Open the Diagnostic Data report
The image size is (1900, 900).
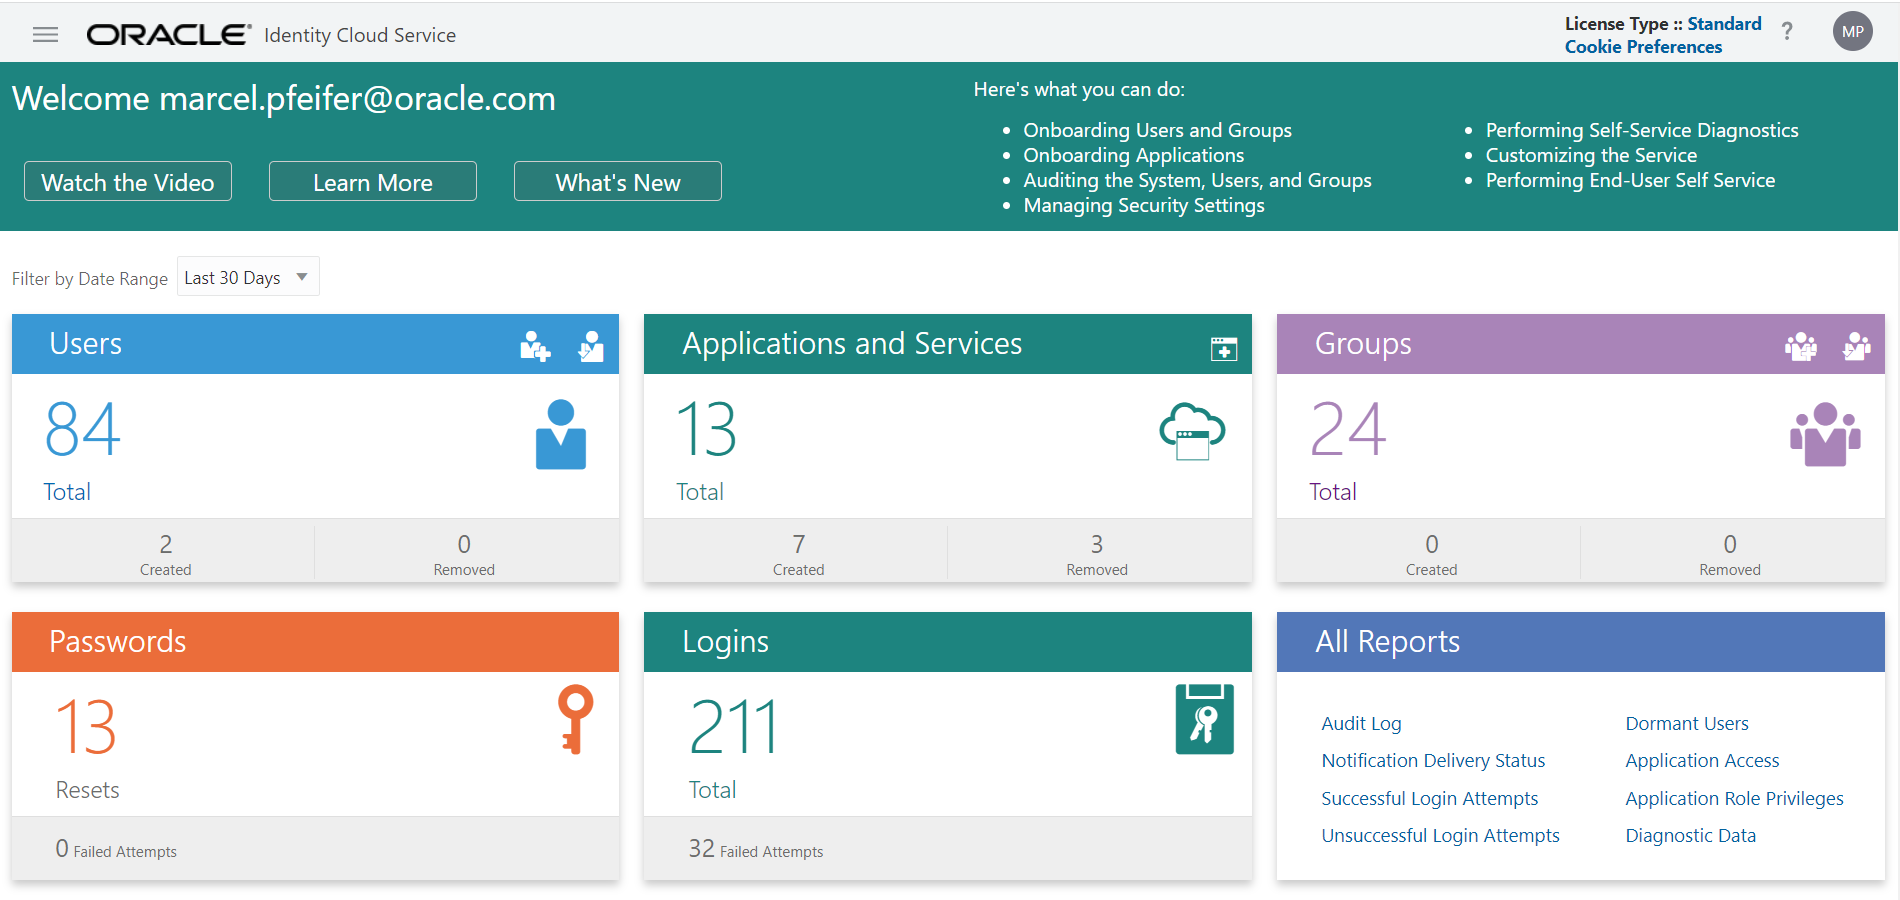(x=1690, y=835)
